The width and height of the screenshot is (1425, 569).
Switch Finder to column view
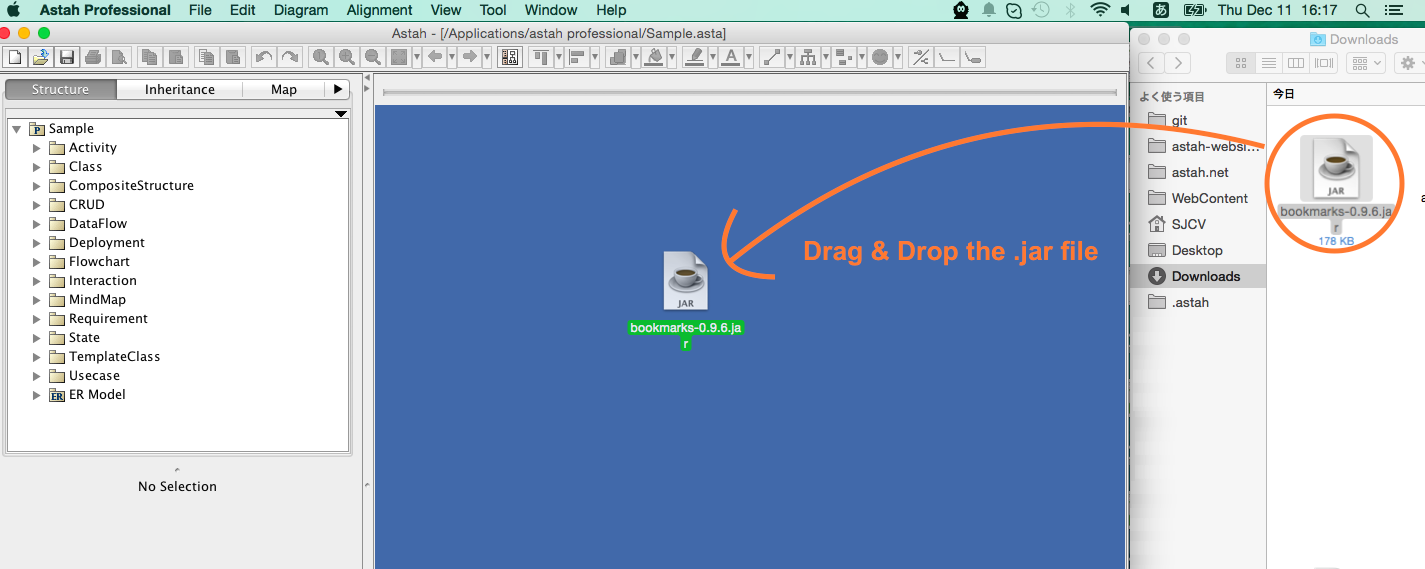[x=1296, y=63]
